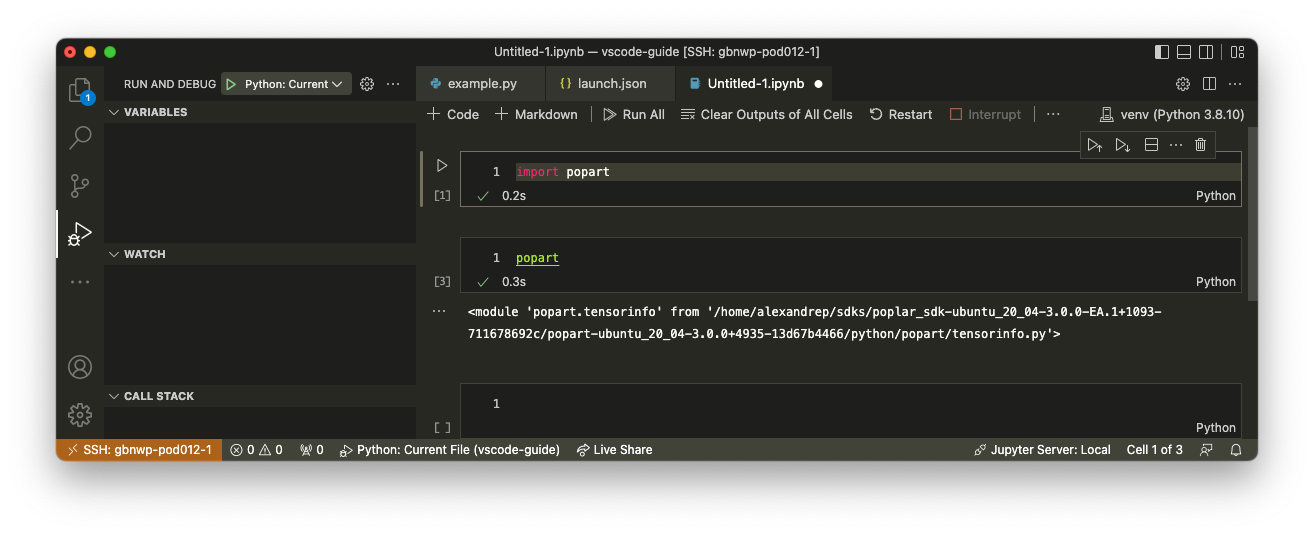Split the editor right
The height and width of the screenshot is (535, 1314).
[1209, 84]
